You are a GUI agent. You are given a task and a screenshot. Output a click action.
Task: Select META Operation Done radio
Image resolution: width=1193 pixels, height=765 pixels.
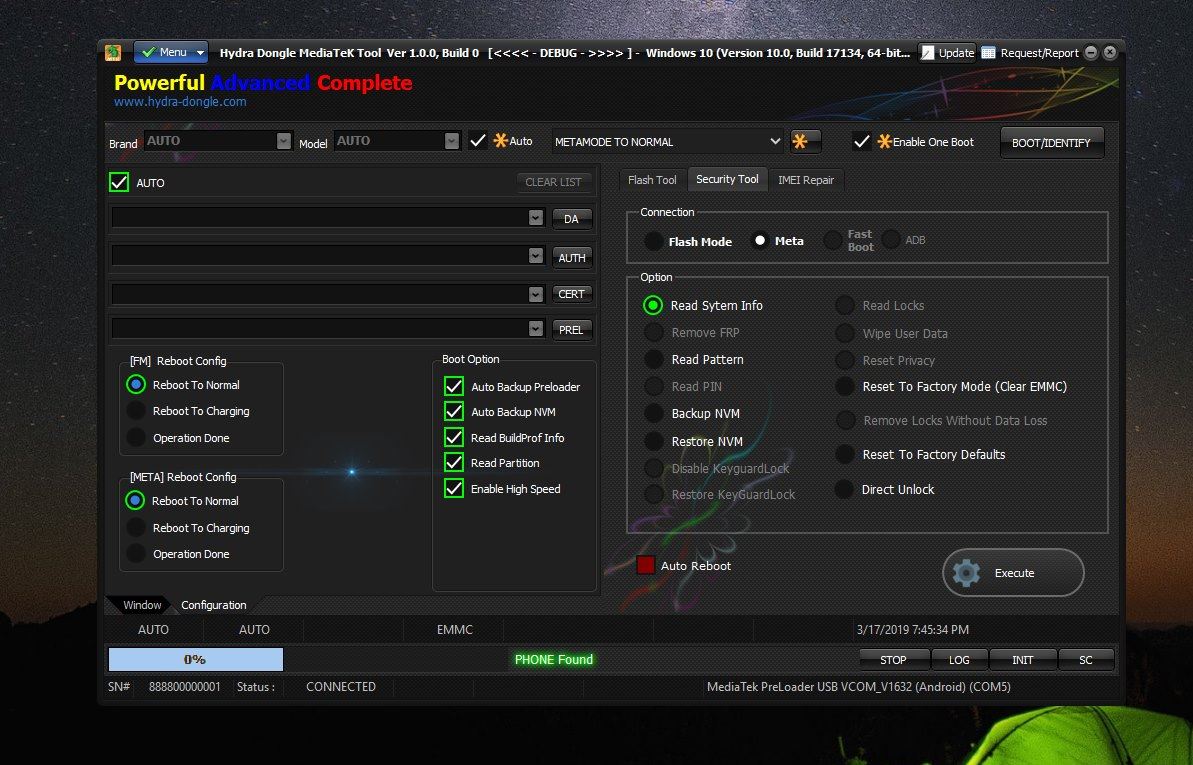pos(135,553)
